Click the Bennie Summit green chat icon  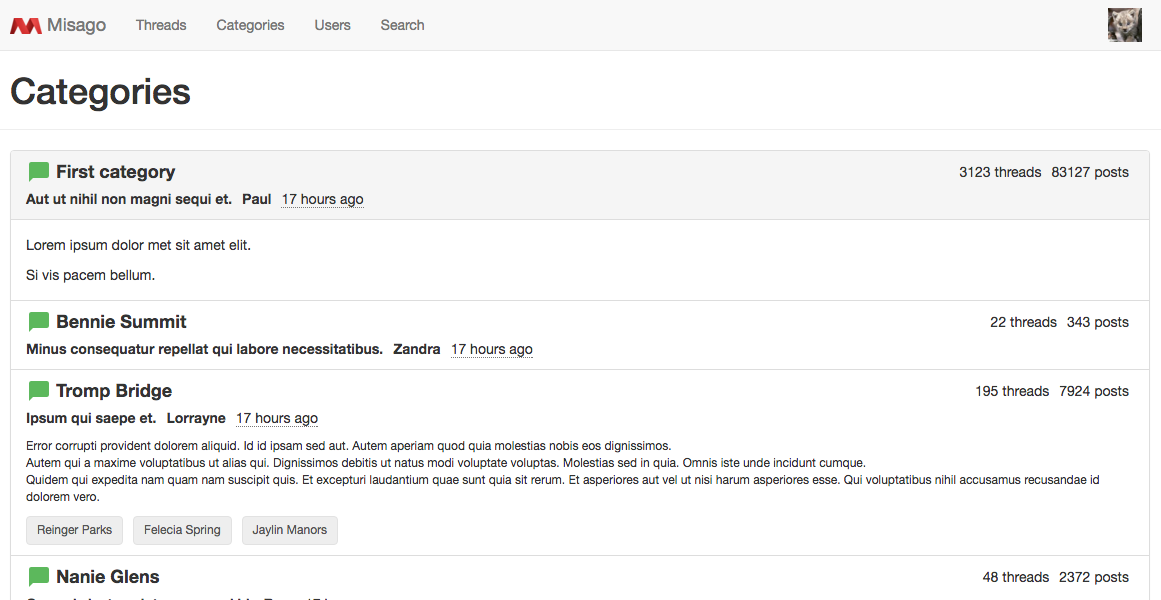point(39,322)
